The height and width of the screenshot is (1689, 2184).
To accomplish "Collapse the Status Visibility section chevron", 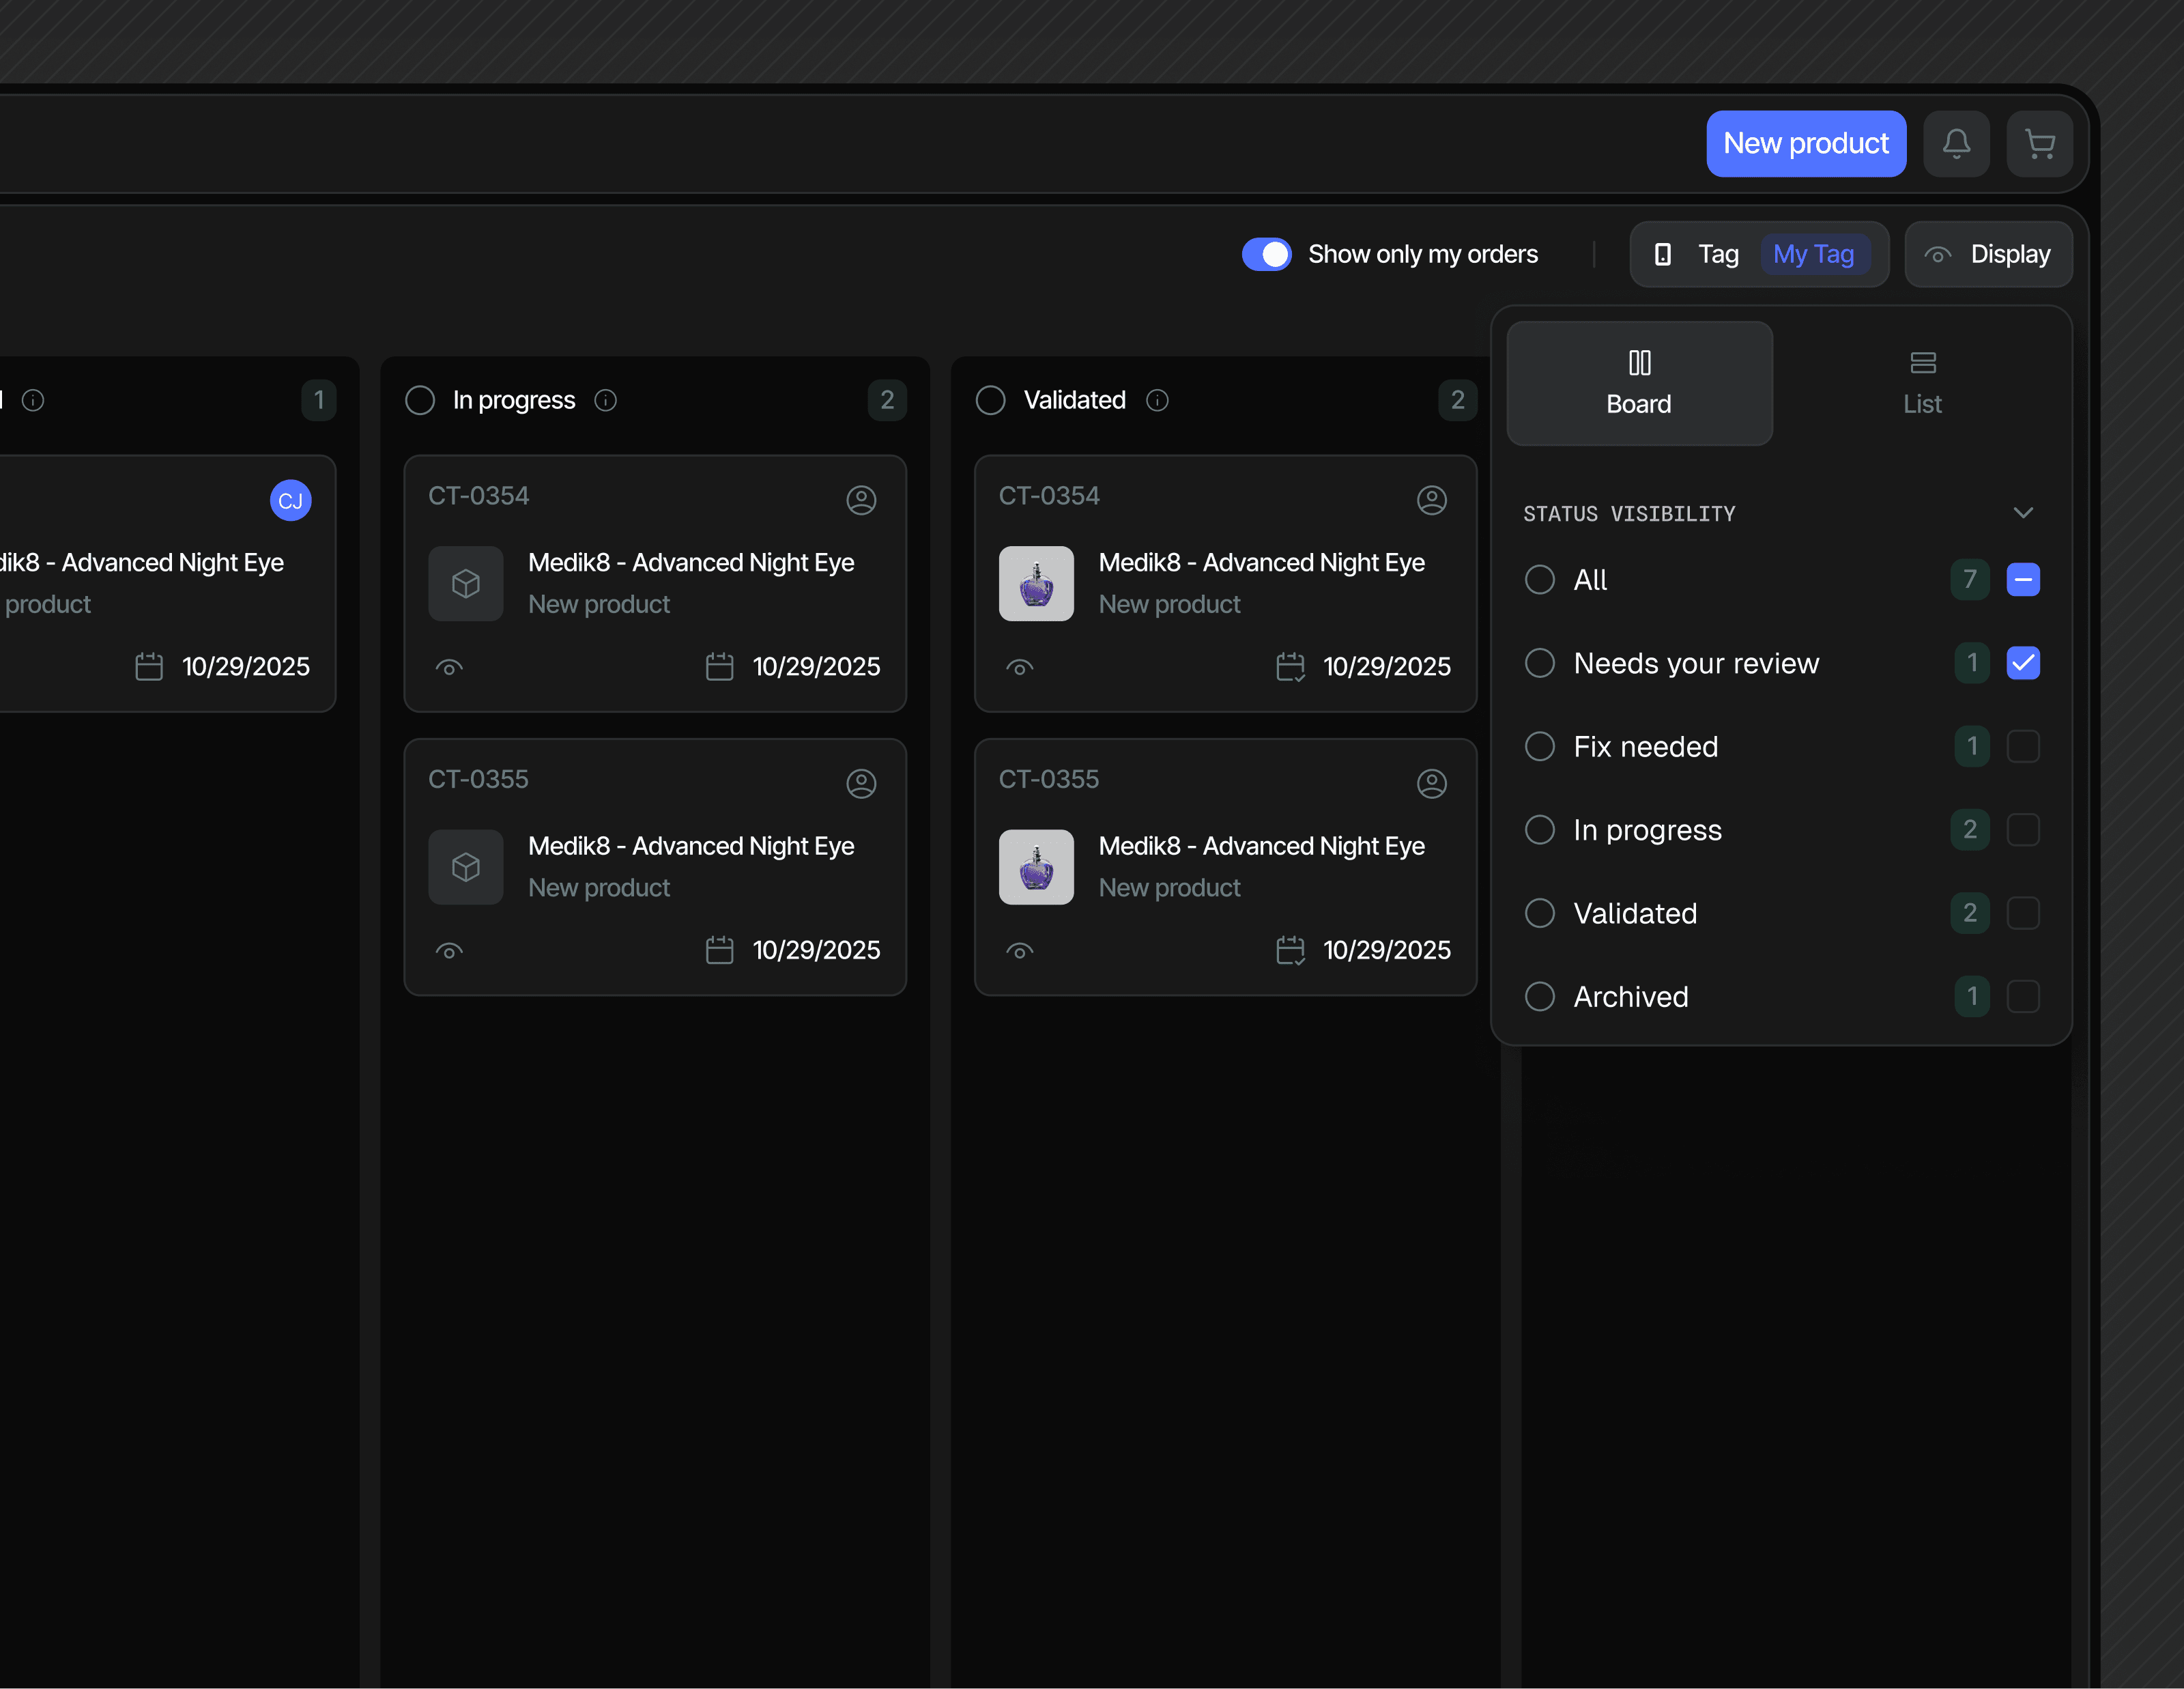I will 2022,513.
